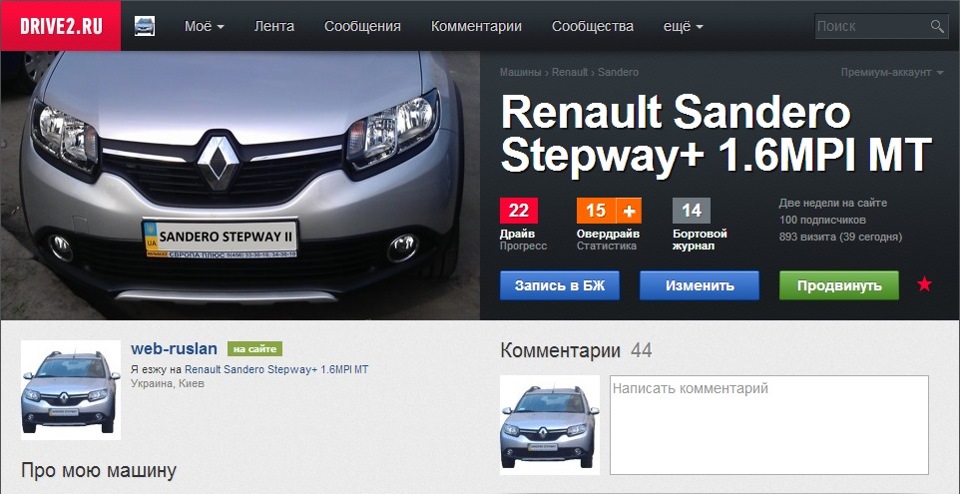Click the green Продвинуть button
The width and height of the screenshot is (960, 494).
pos(839,286)
